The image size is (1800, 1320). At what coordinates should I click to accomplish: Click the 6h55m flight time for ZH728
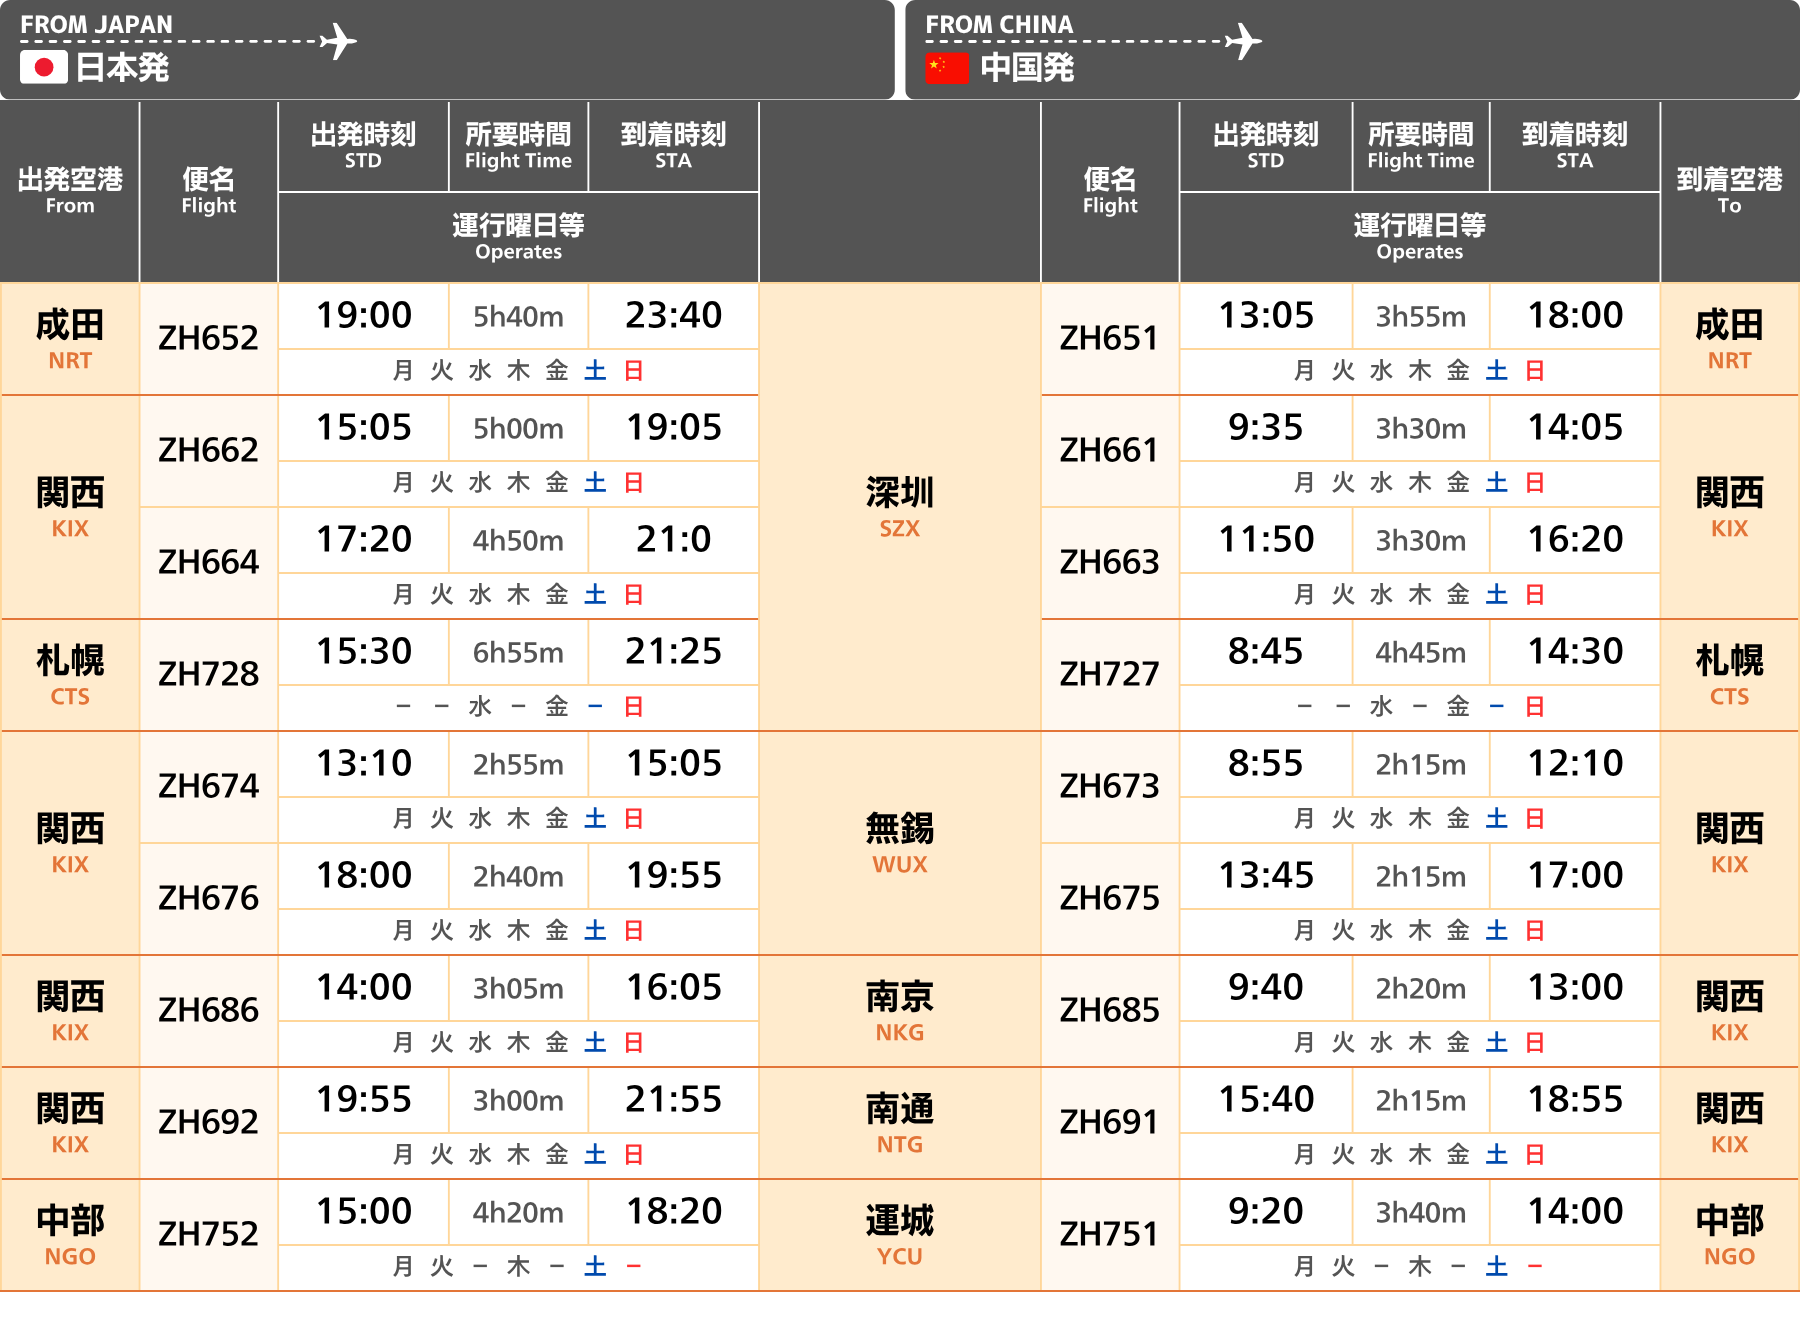pyautogui.click(x=518, y=653)
